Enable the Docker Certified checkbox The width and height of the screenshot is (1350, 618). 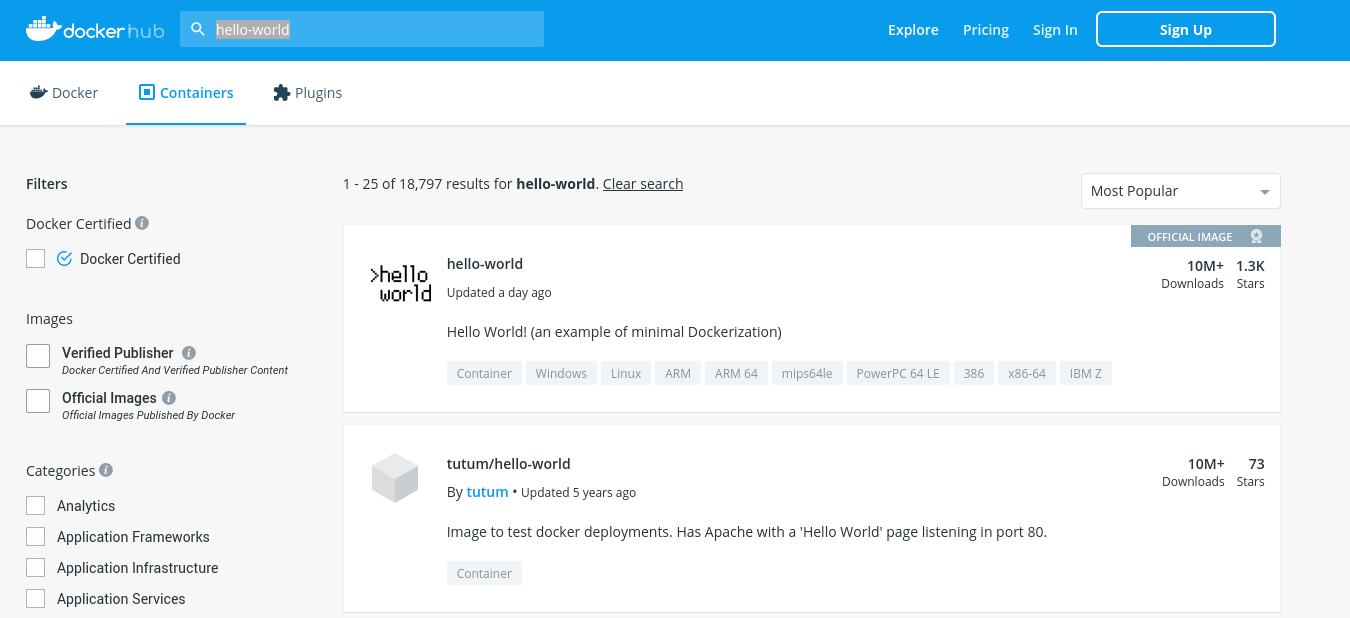36,259
